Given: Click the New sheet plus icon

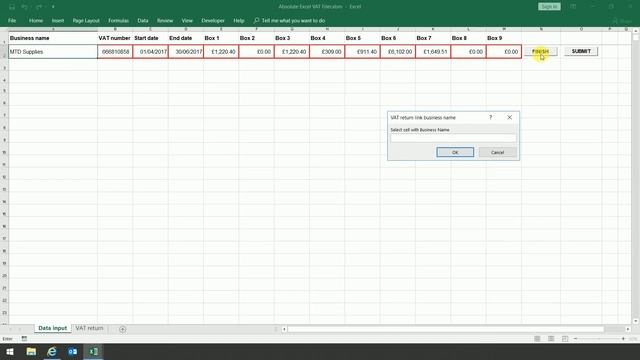Looking at the screenshot, I should coord(122,329).
